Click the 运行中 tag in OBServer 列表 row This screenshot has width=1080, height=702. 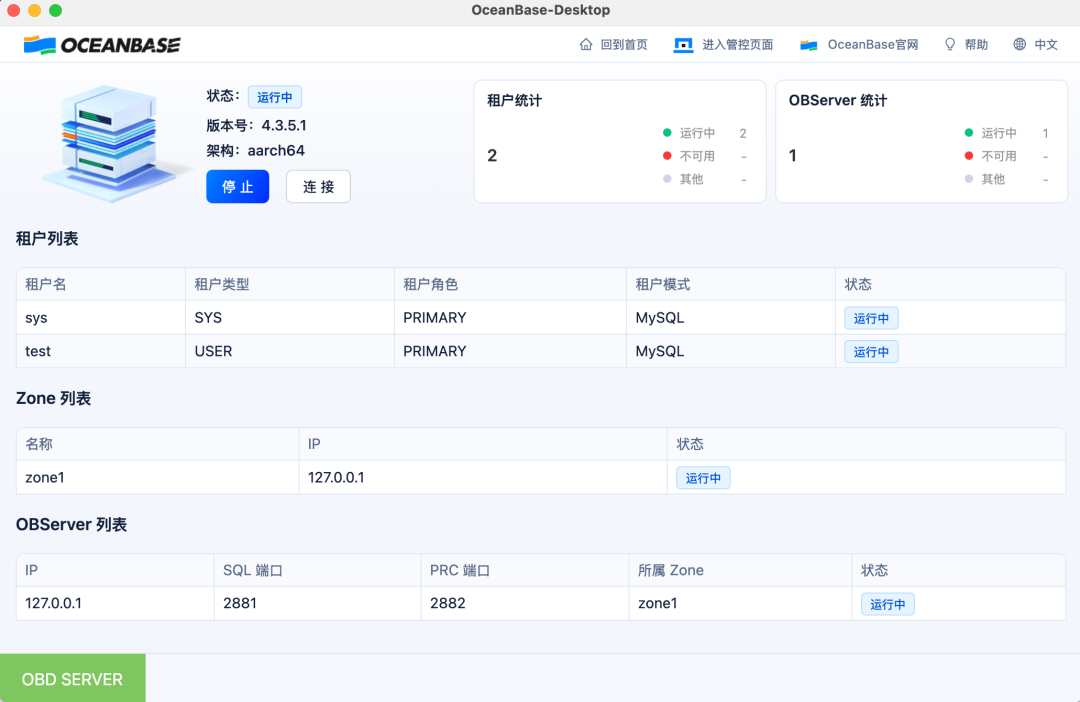click(887, 603)
